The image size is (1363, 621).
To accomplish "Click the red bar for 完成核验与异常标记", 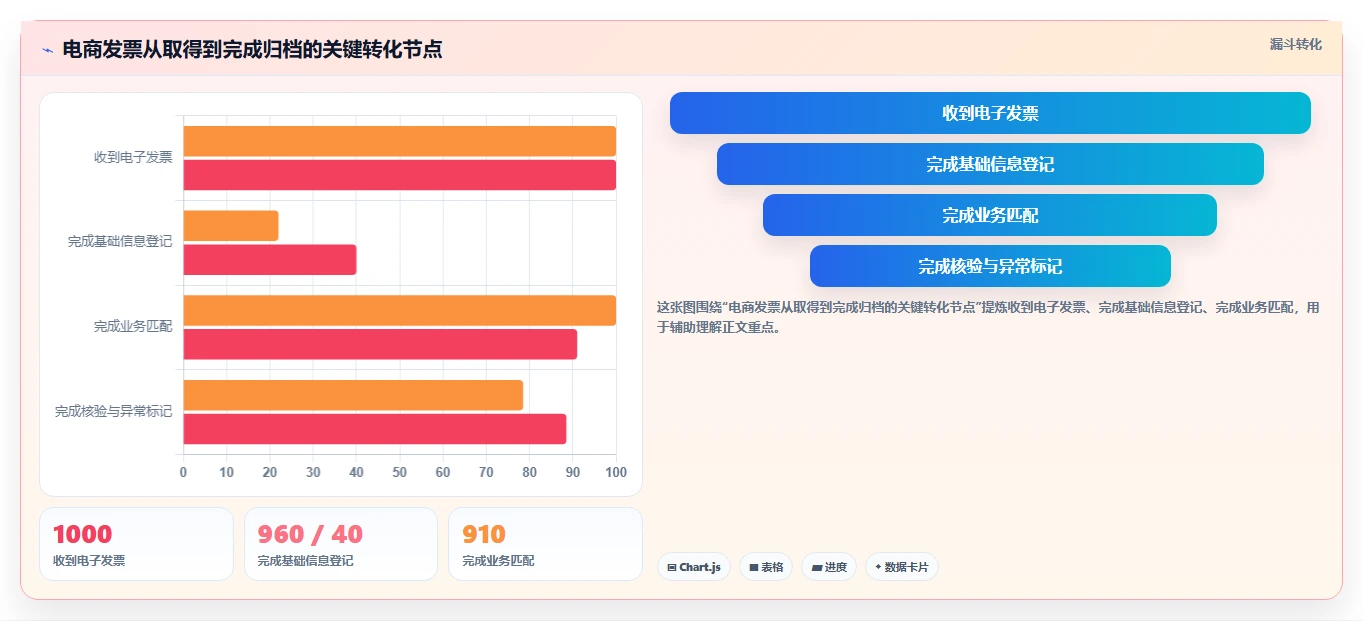I will click(x=374, y=429).
